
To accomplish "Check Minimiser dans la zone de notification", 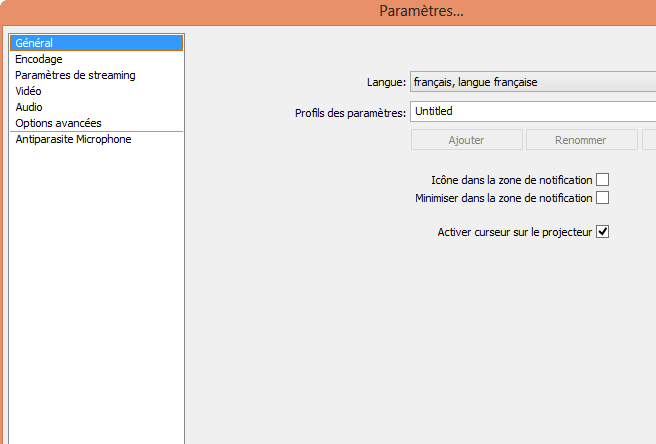I will (x=602, y=198).
